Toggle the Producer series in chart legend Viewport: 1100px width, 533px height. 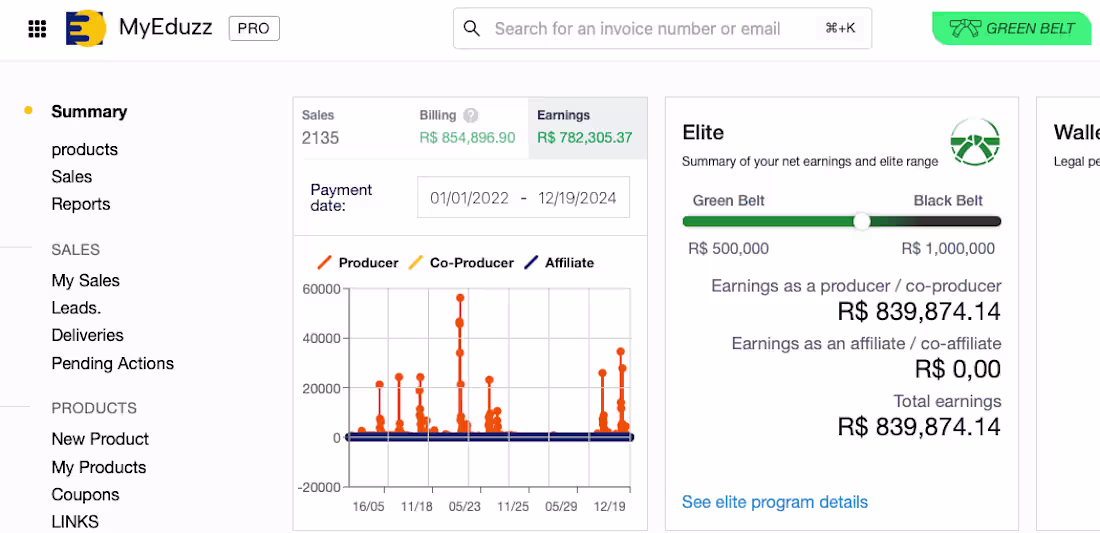point(358,263)
